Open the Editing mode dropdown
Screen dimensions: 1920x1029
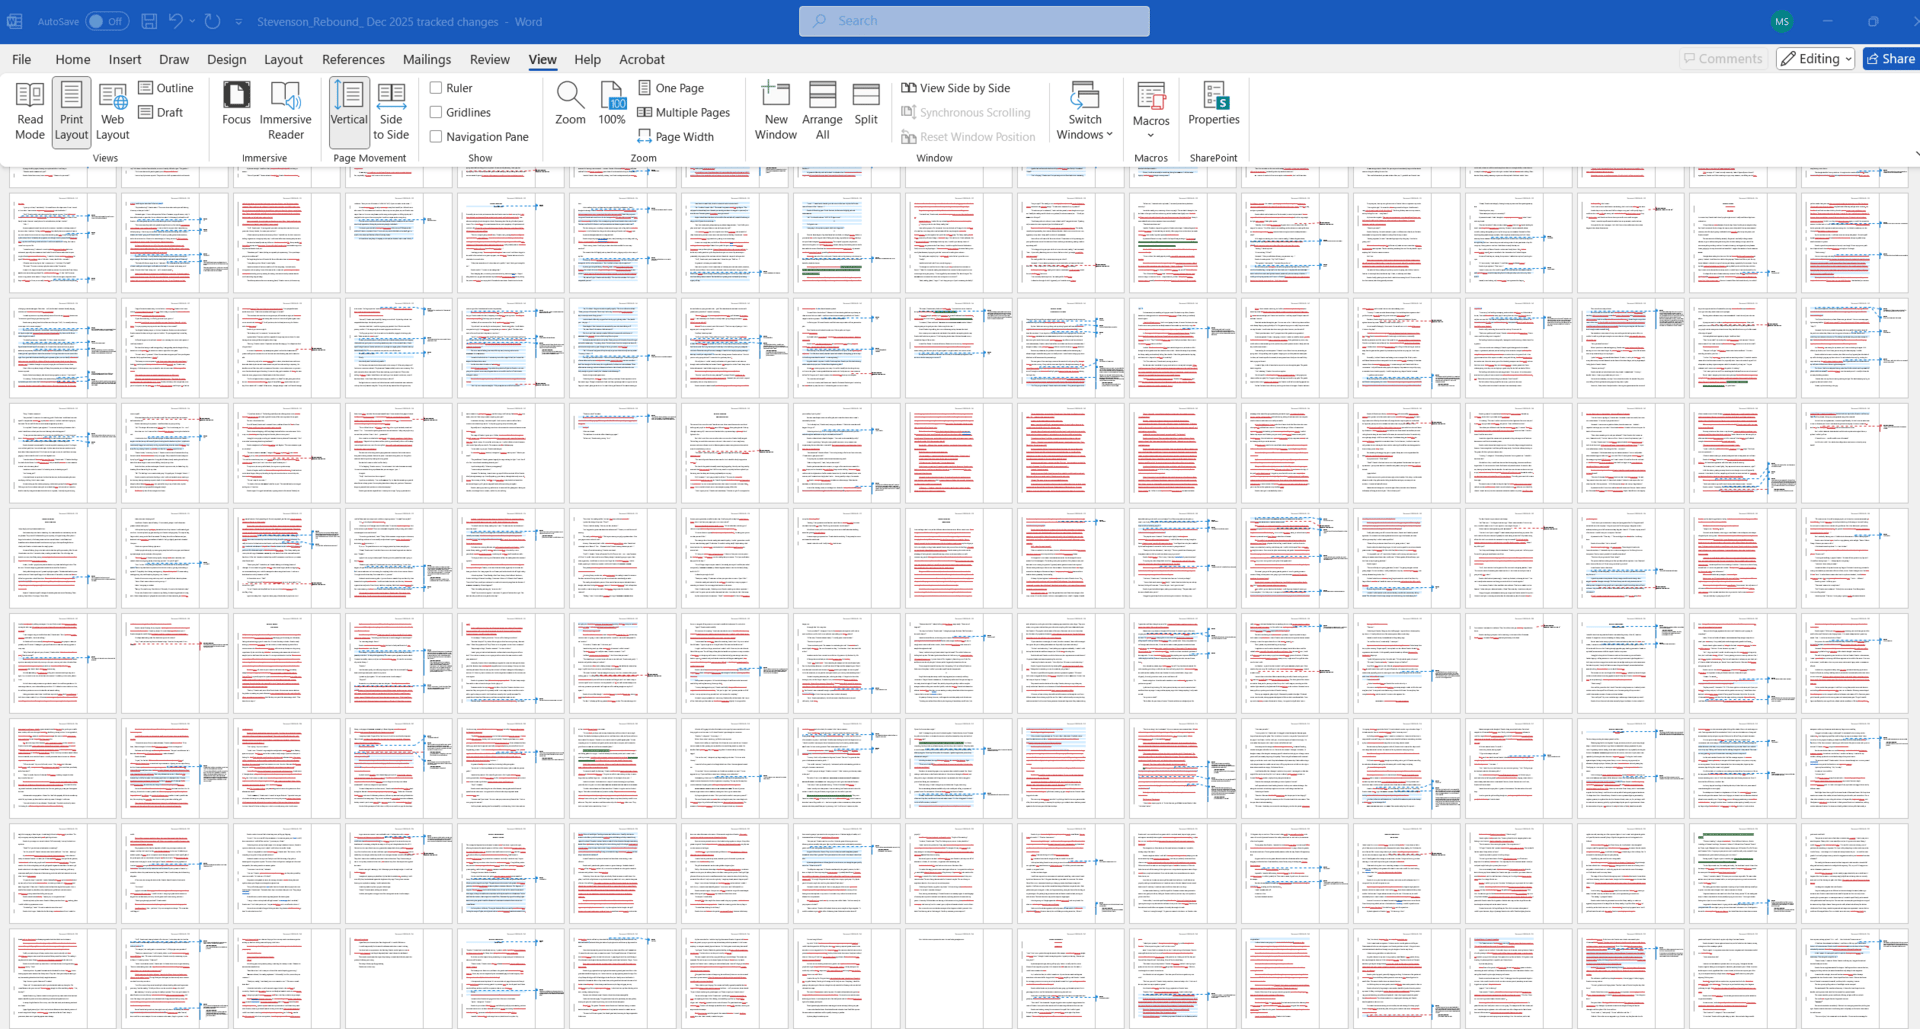[1815, 59]
